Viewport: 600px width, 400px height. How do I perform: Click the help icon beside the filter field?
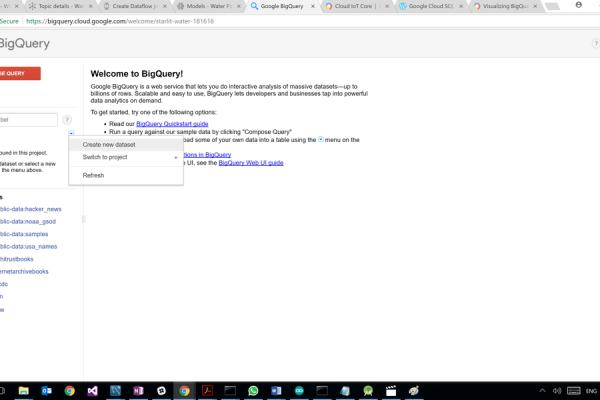(67, 120)
